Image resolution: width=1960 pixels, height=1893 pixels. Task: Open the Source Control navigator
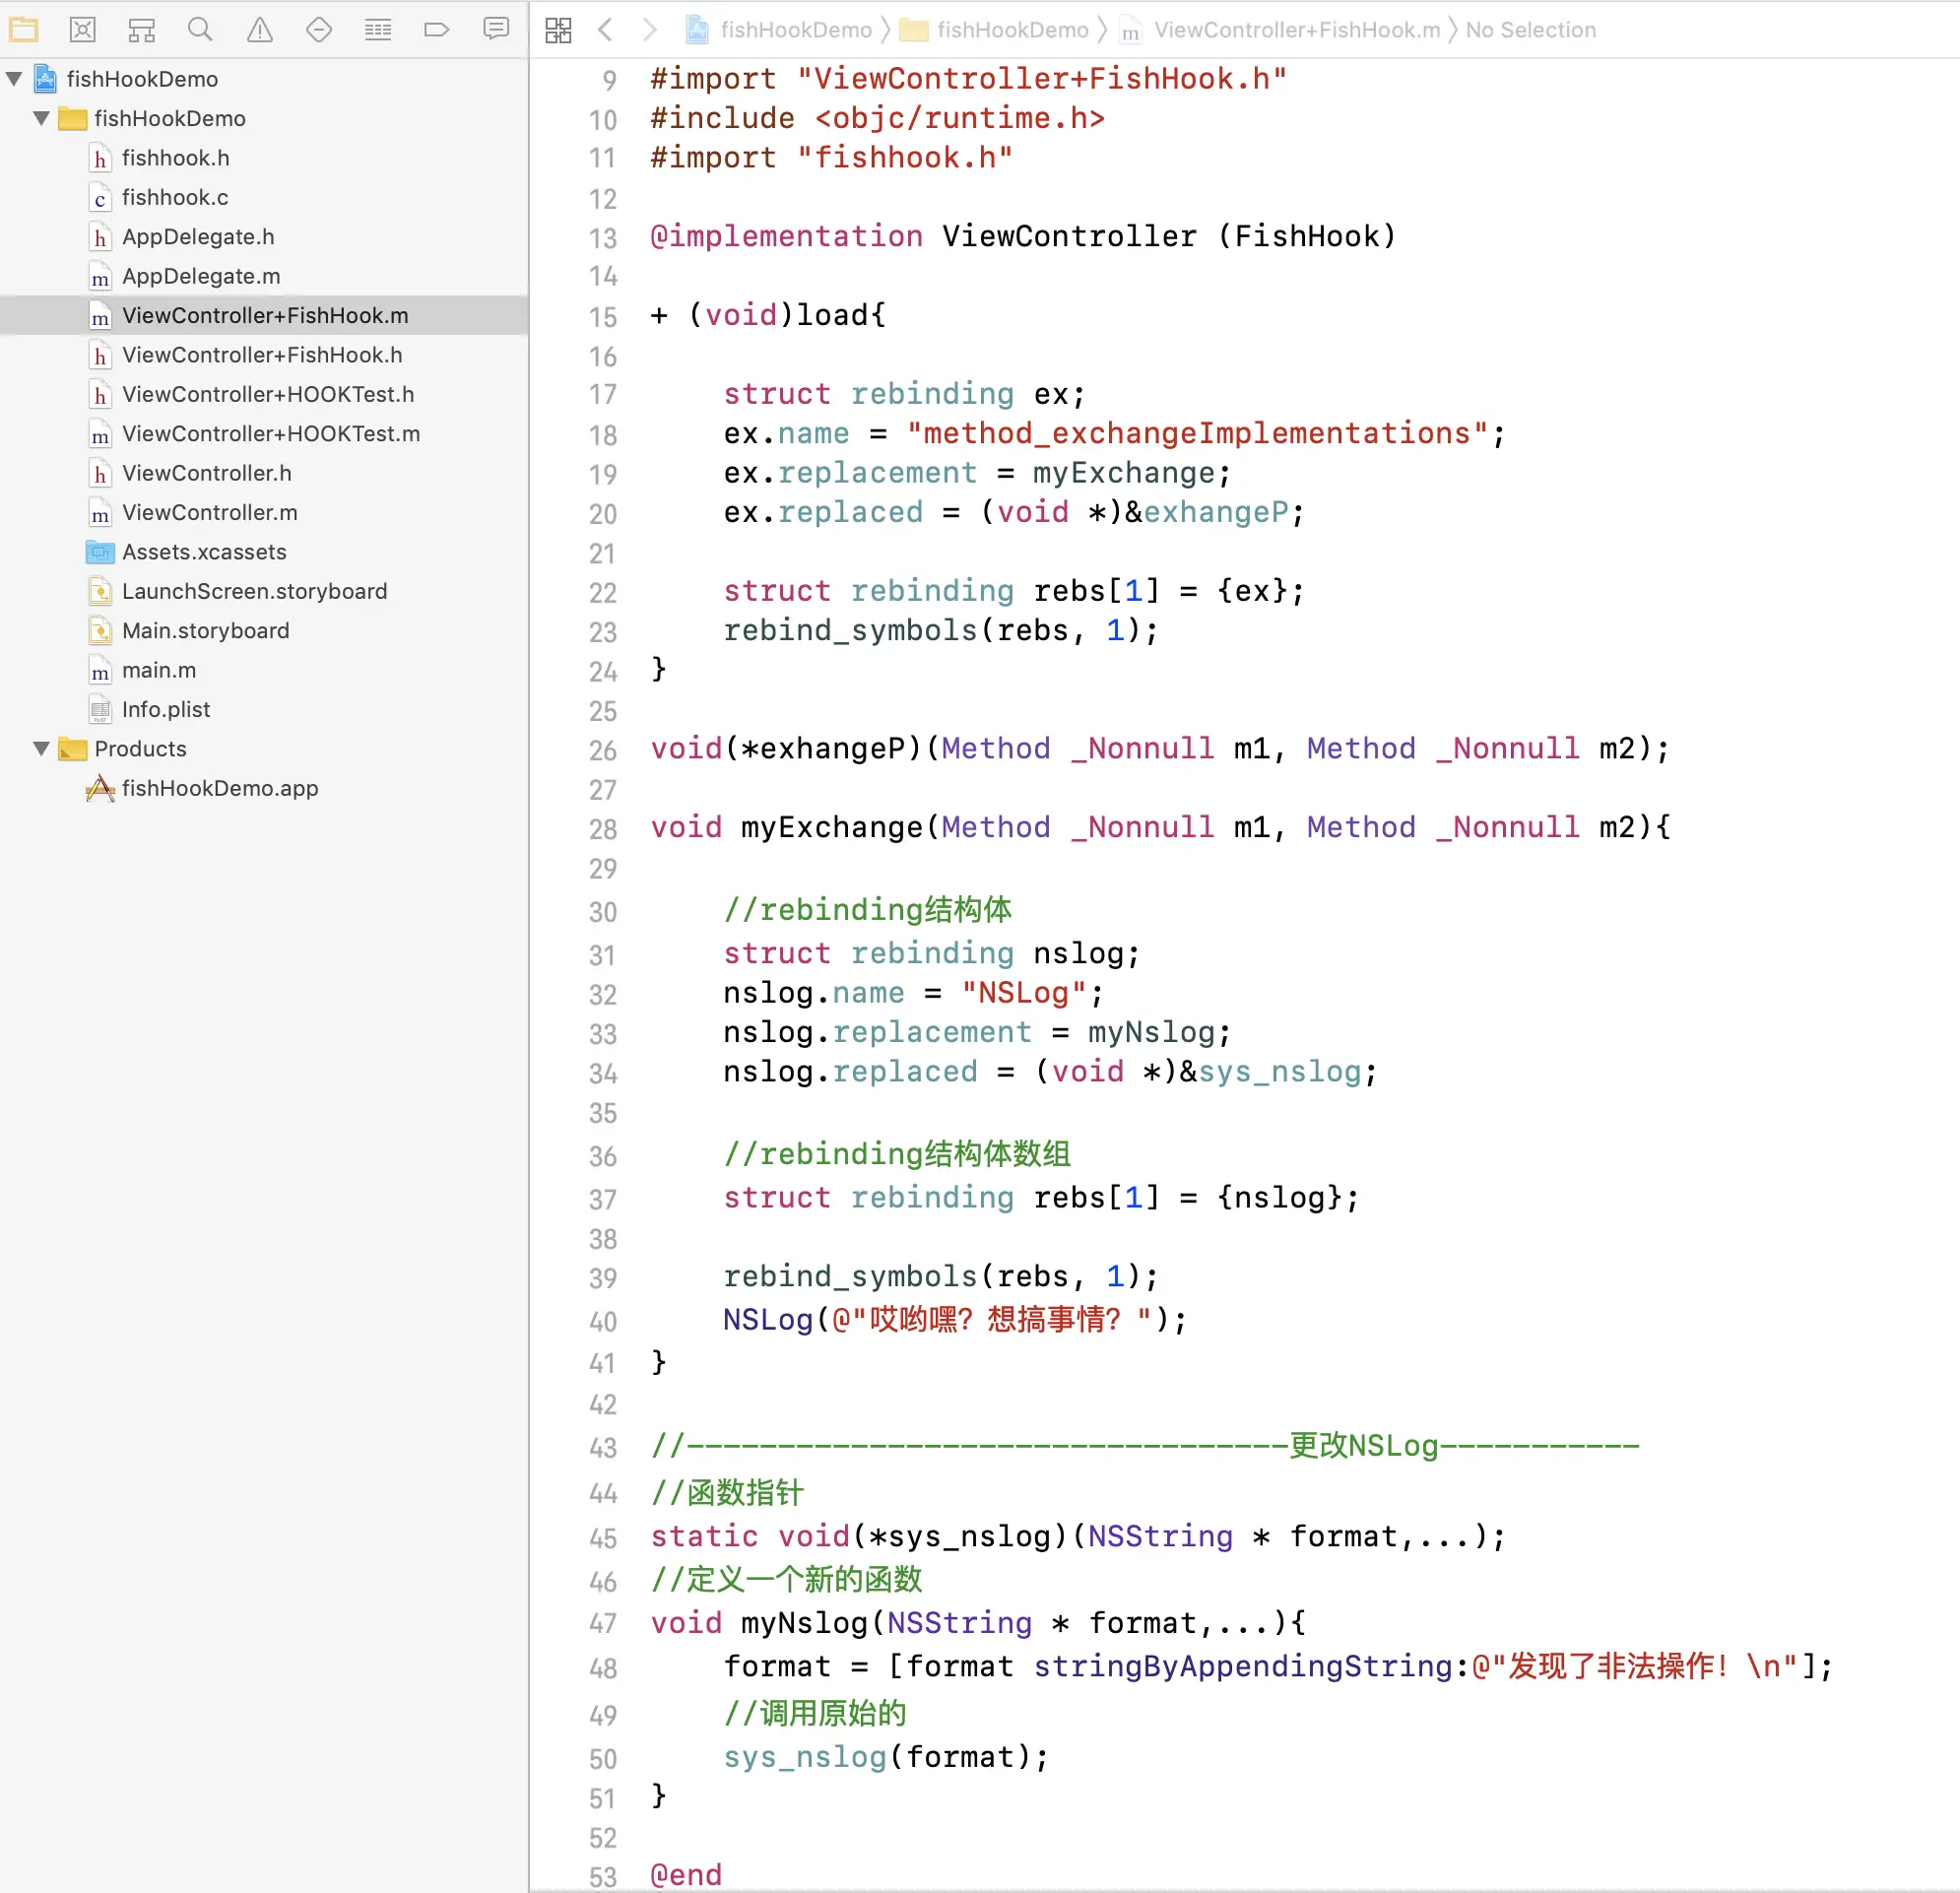coord(82,29)
